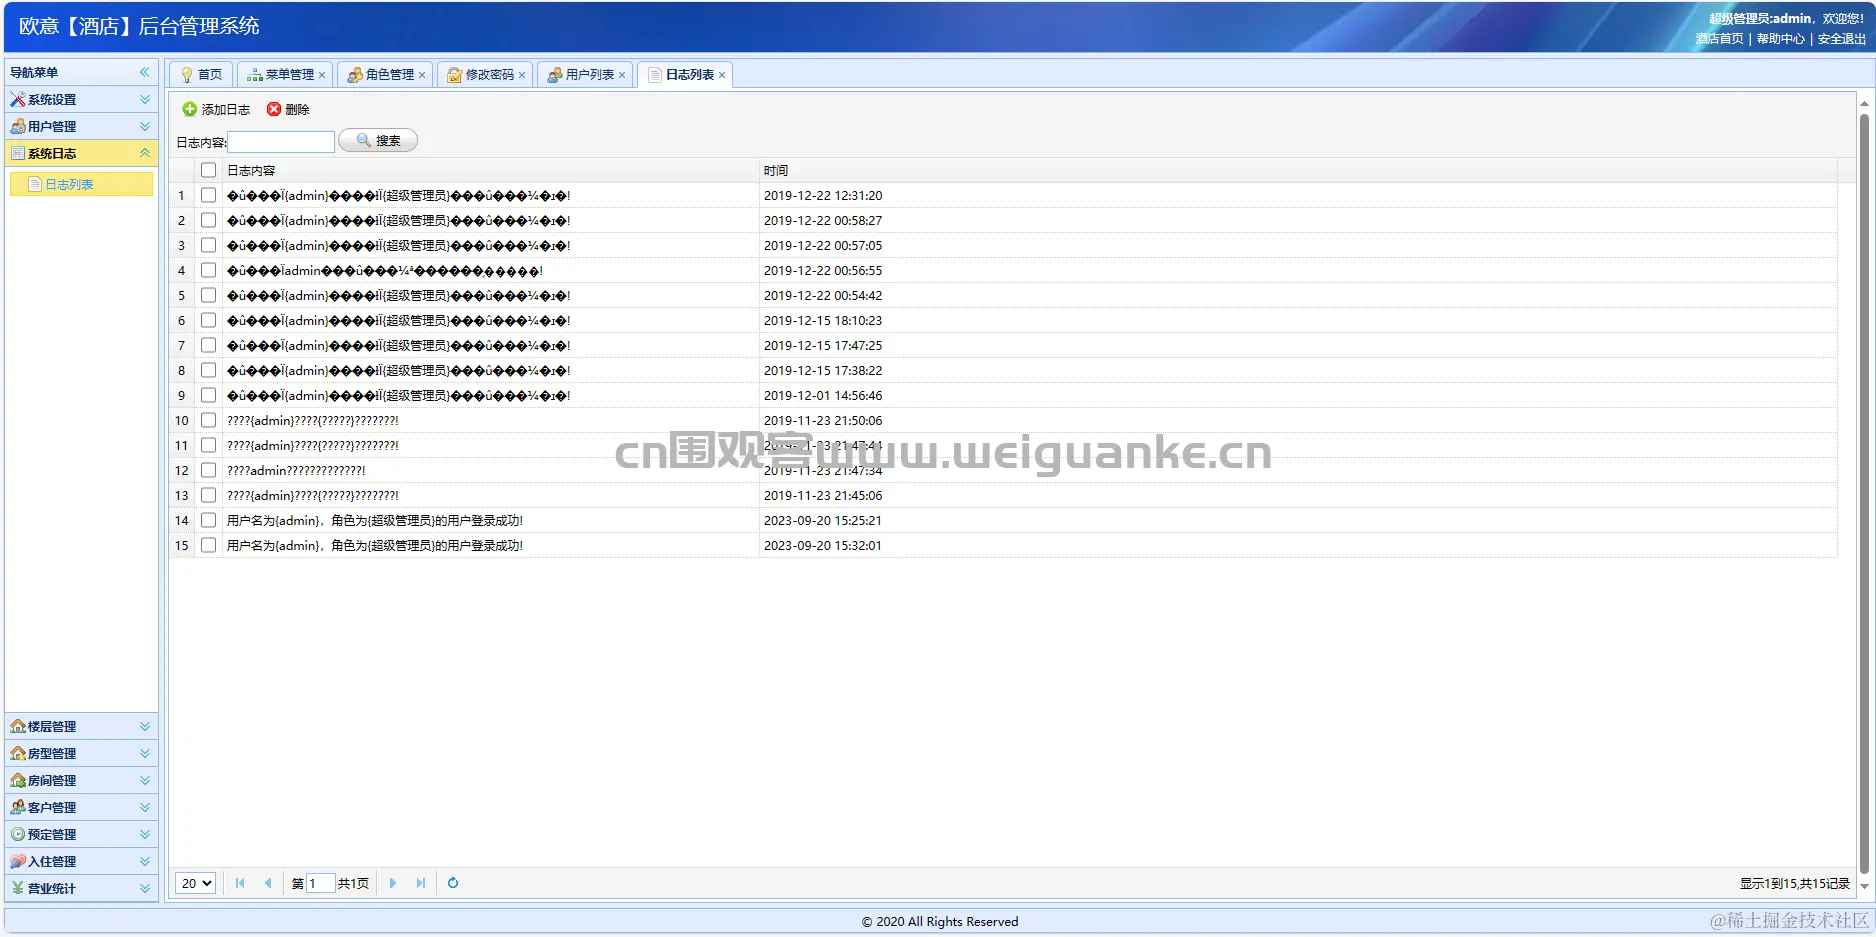
Task: Click the 房间管理 house icon
Action: tap(18, 780)
